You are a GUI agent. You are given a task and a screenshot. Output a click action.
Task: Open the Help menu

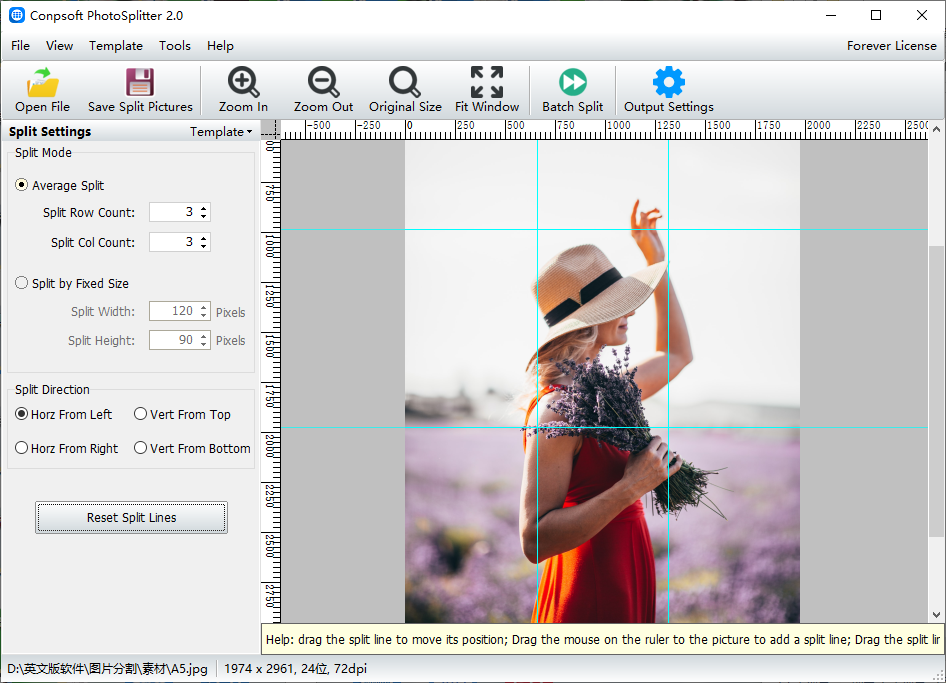[x=220, y=46]
